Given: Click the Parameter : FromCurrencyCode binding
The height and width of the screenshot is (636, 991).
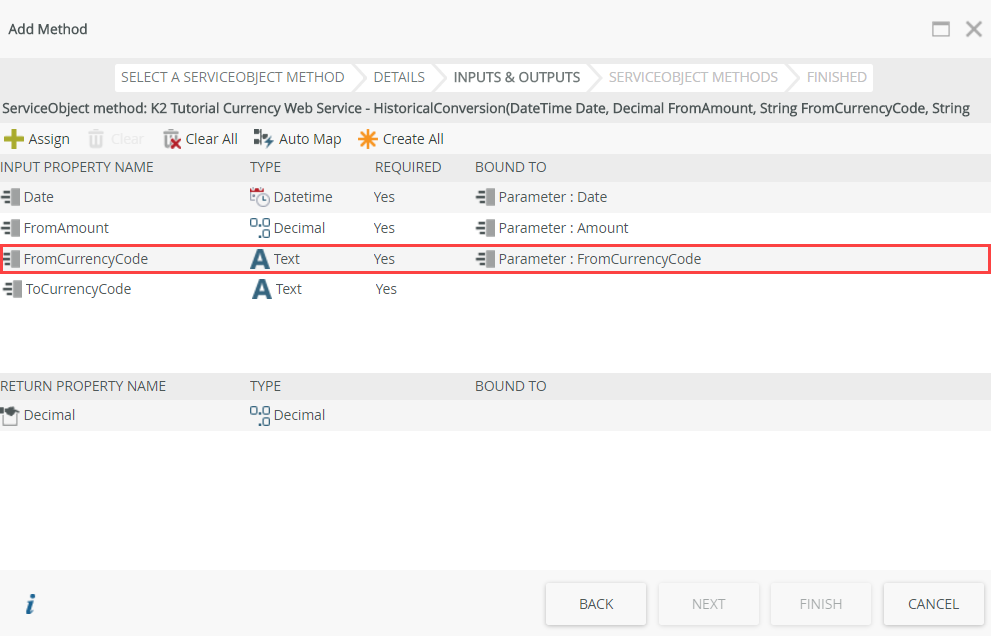Looking at the screenshot, I should [x=599, y=259].
